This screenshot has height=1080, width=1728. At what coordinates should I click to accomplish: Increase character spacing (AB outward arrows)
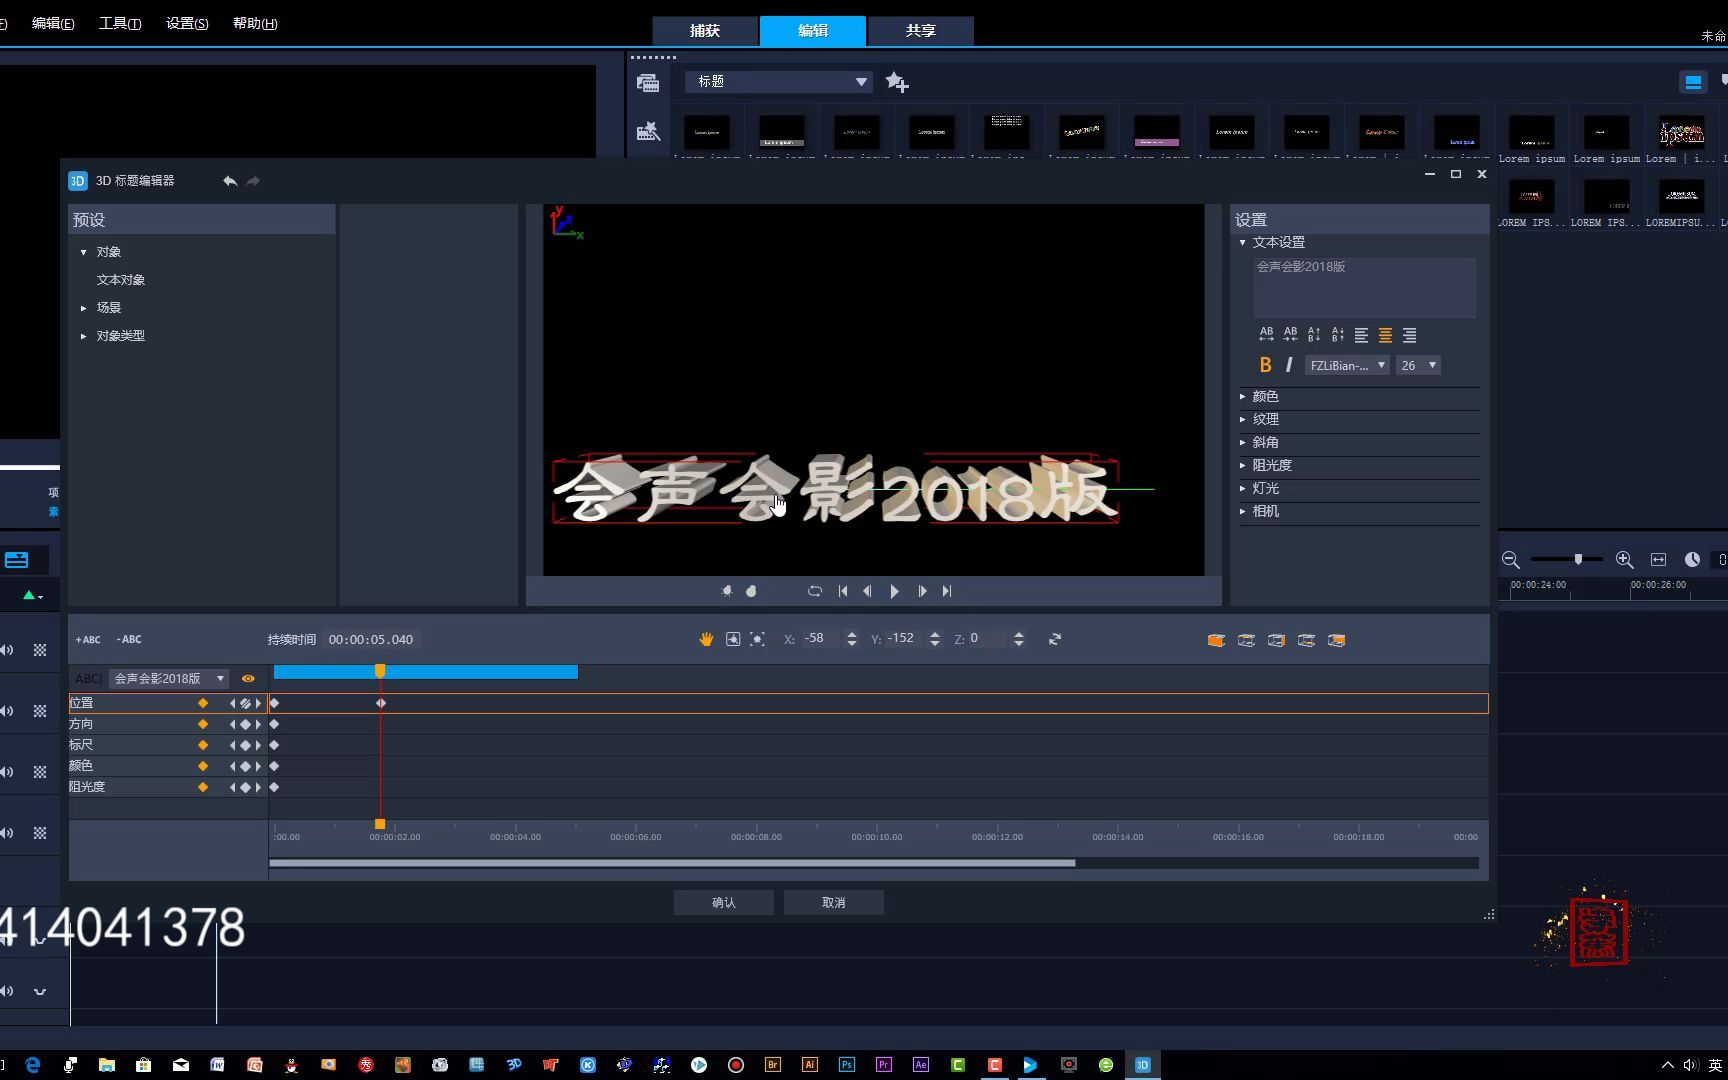[x=1266, y=334]
